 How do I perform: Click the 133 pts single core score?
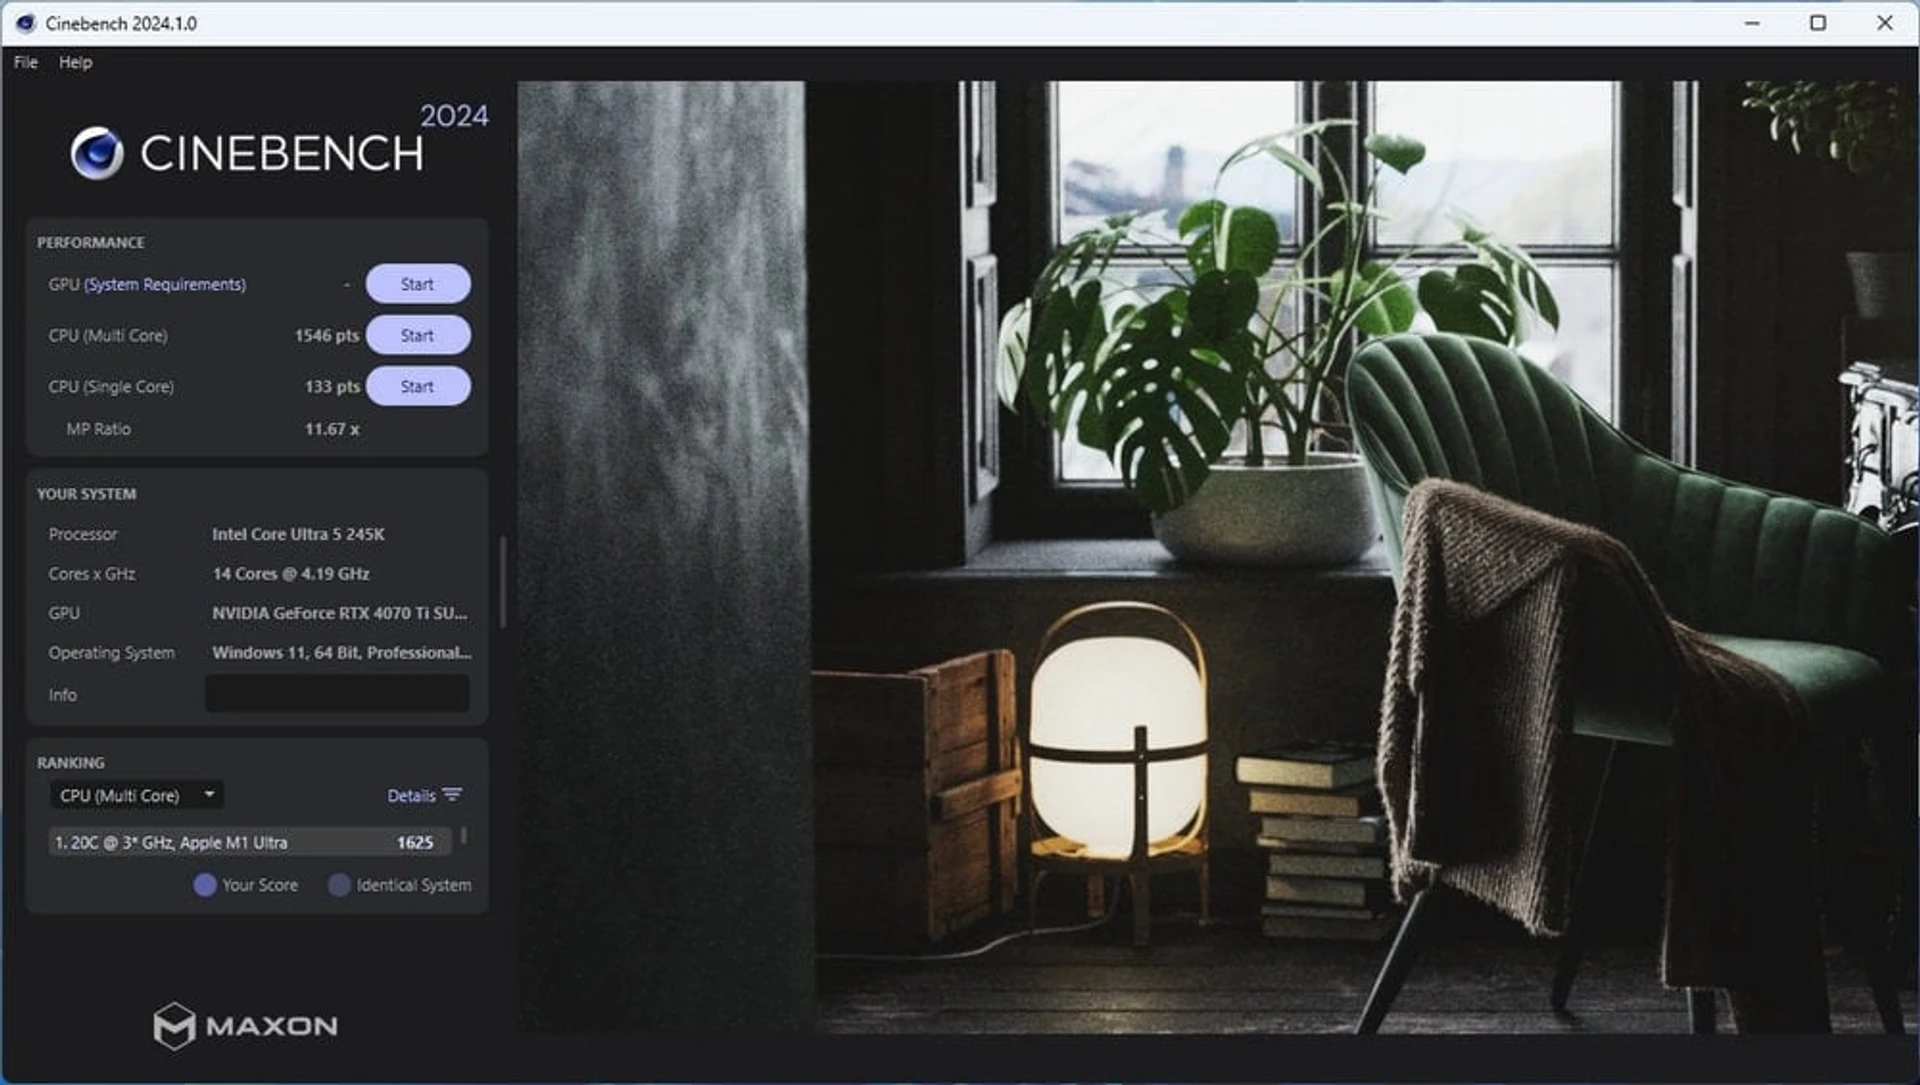tap(332, 387)
